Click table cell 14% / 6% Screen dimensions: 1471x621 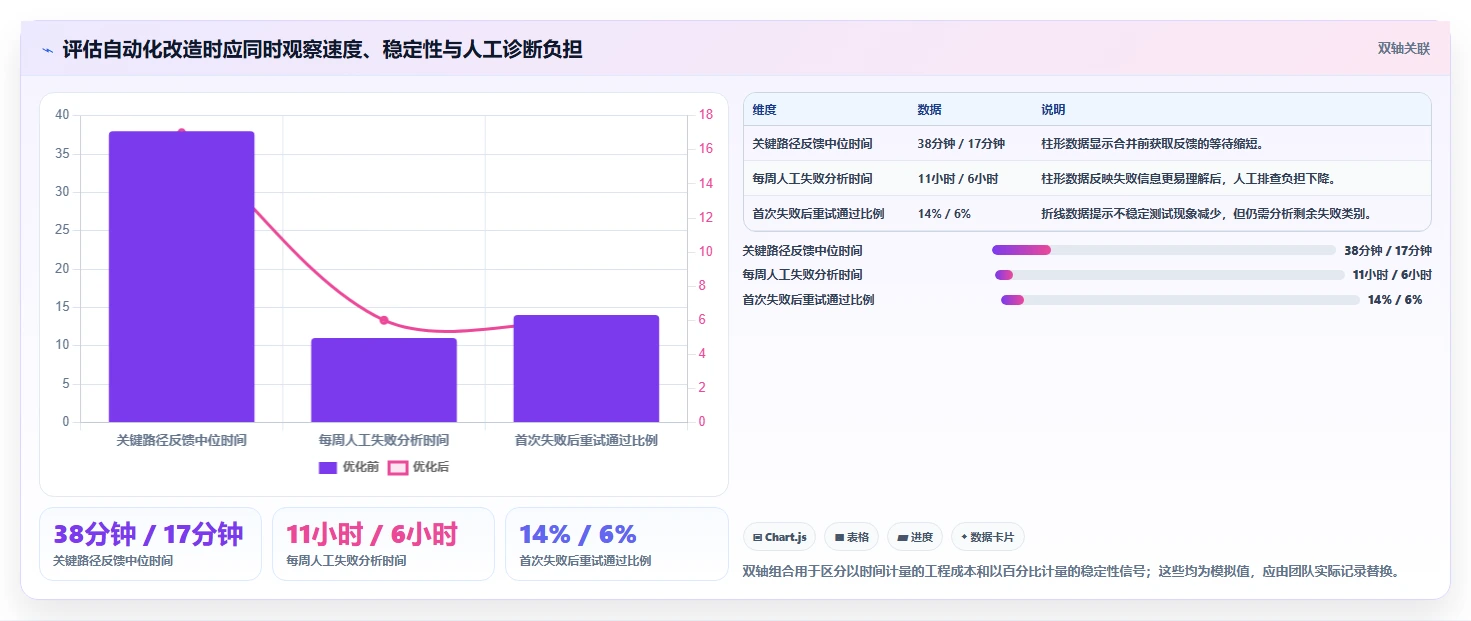[x=944, y=214]
